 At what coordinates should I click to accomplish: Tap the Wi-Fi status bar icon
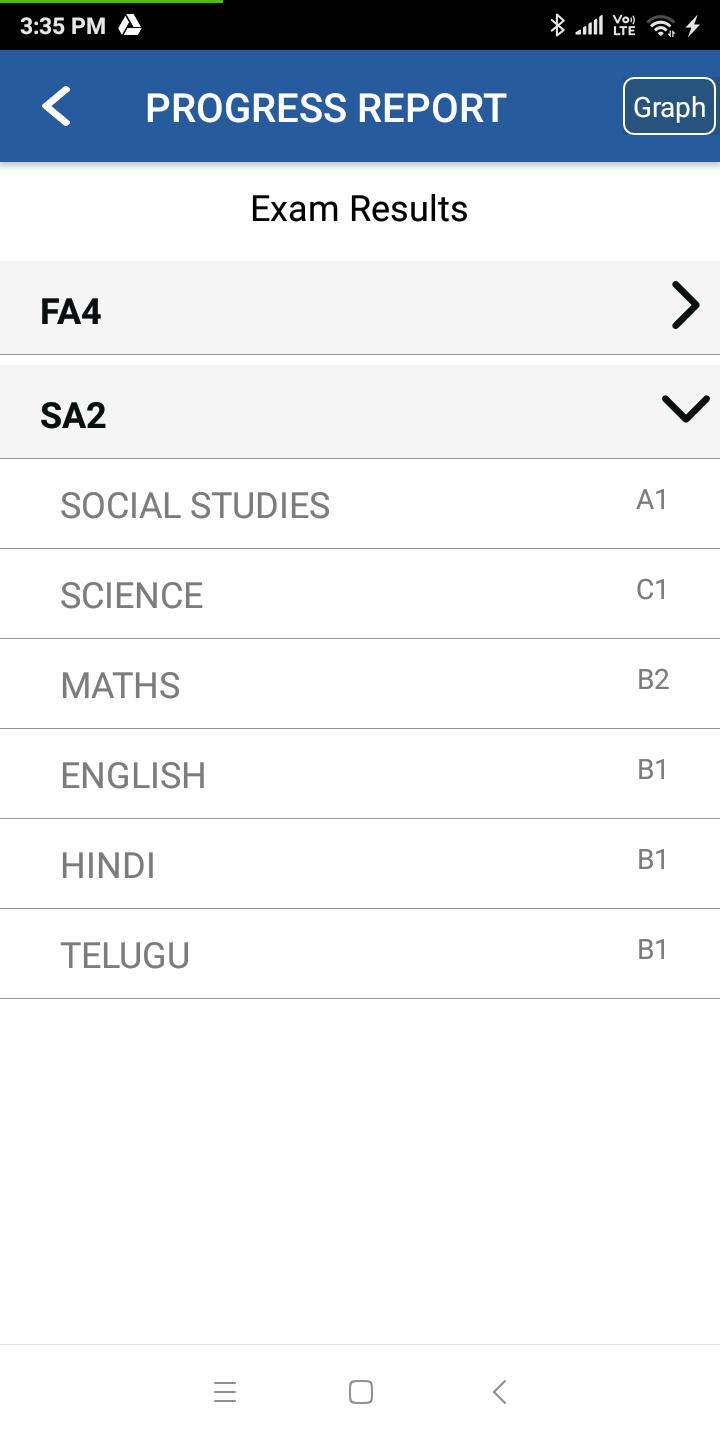pyautogui.click(x=661, y=26)
